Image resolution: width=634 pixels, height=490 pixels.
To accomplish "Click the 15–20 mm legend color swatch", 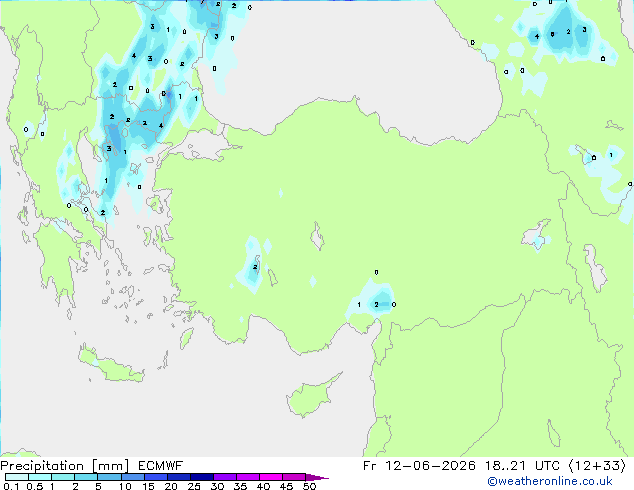I will (155, 477).
